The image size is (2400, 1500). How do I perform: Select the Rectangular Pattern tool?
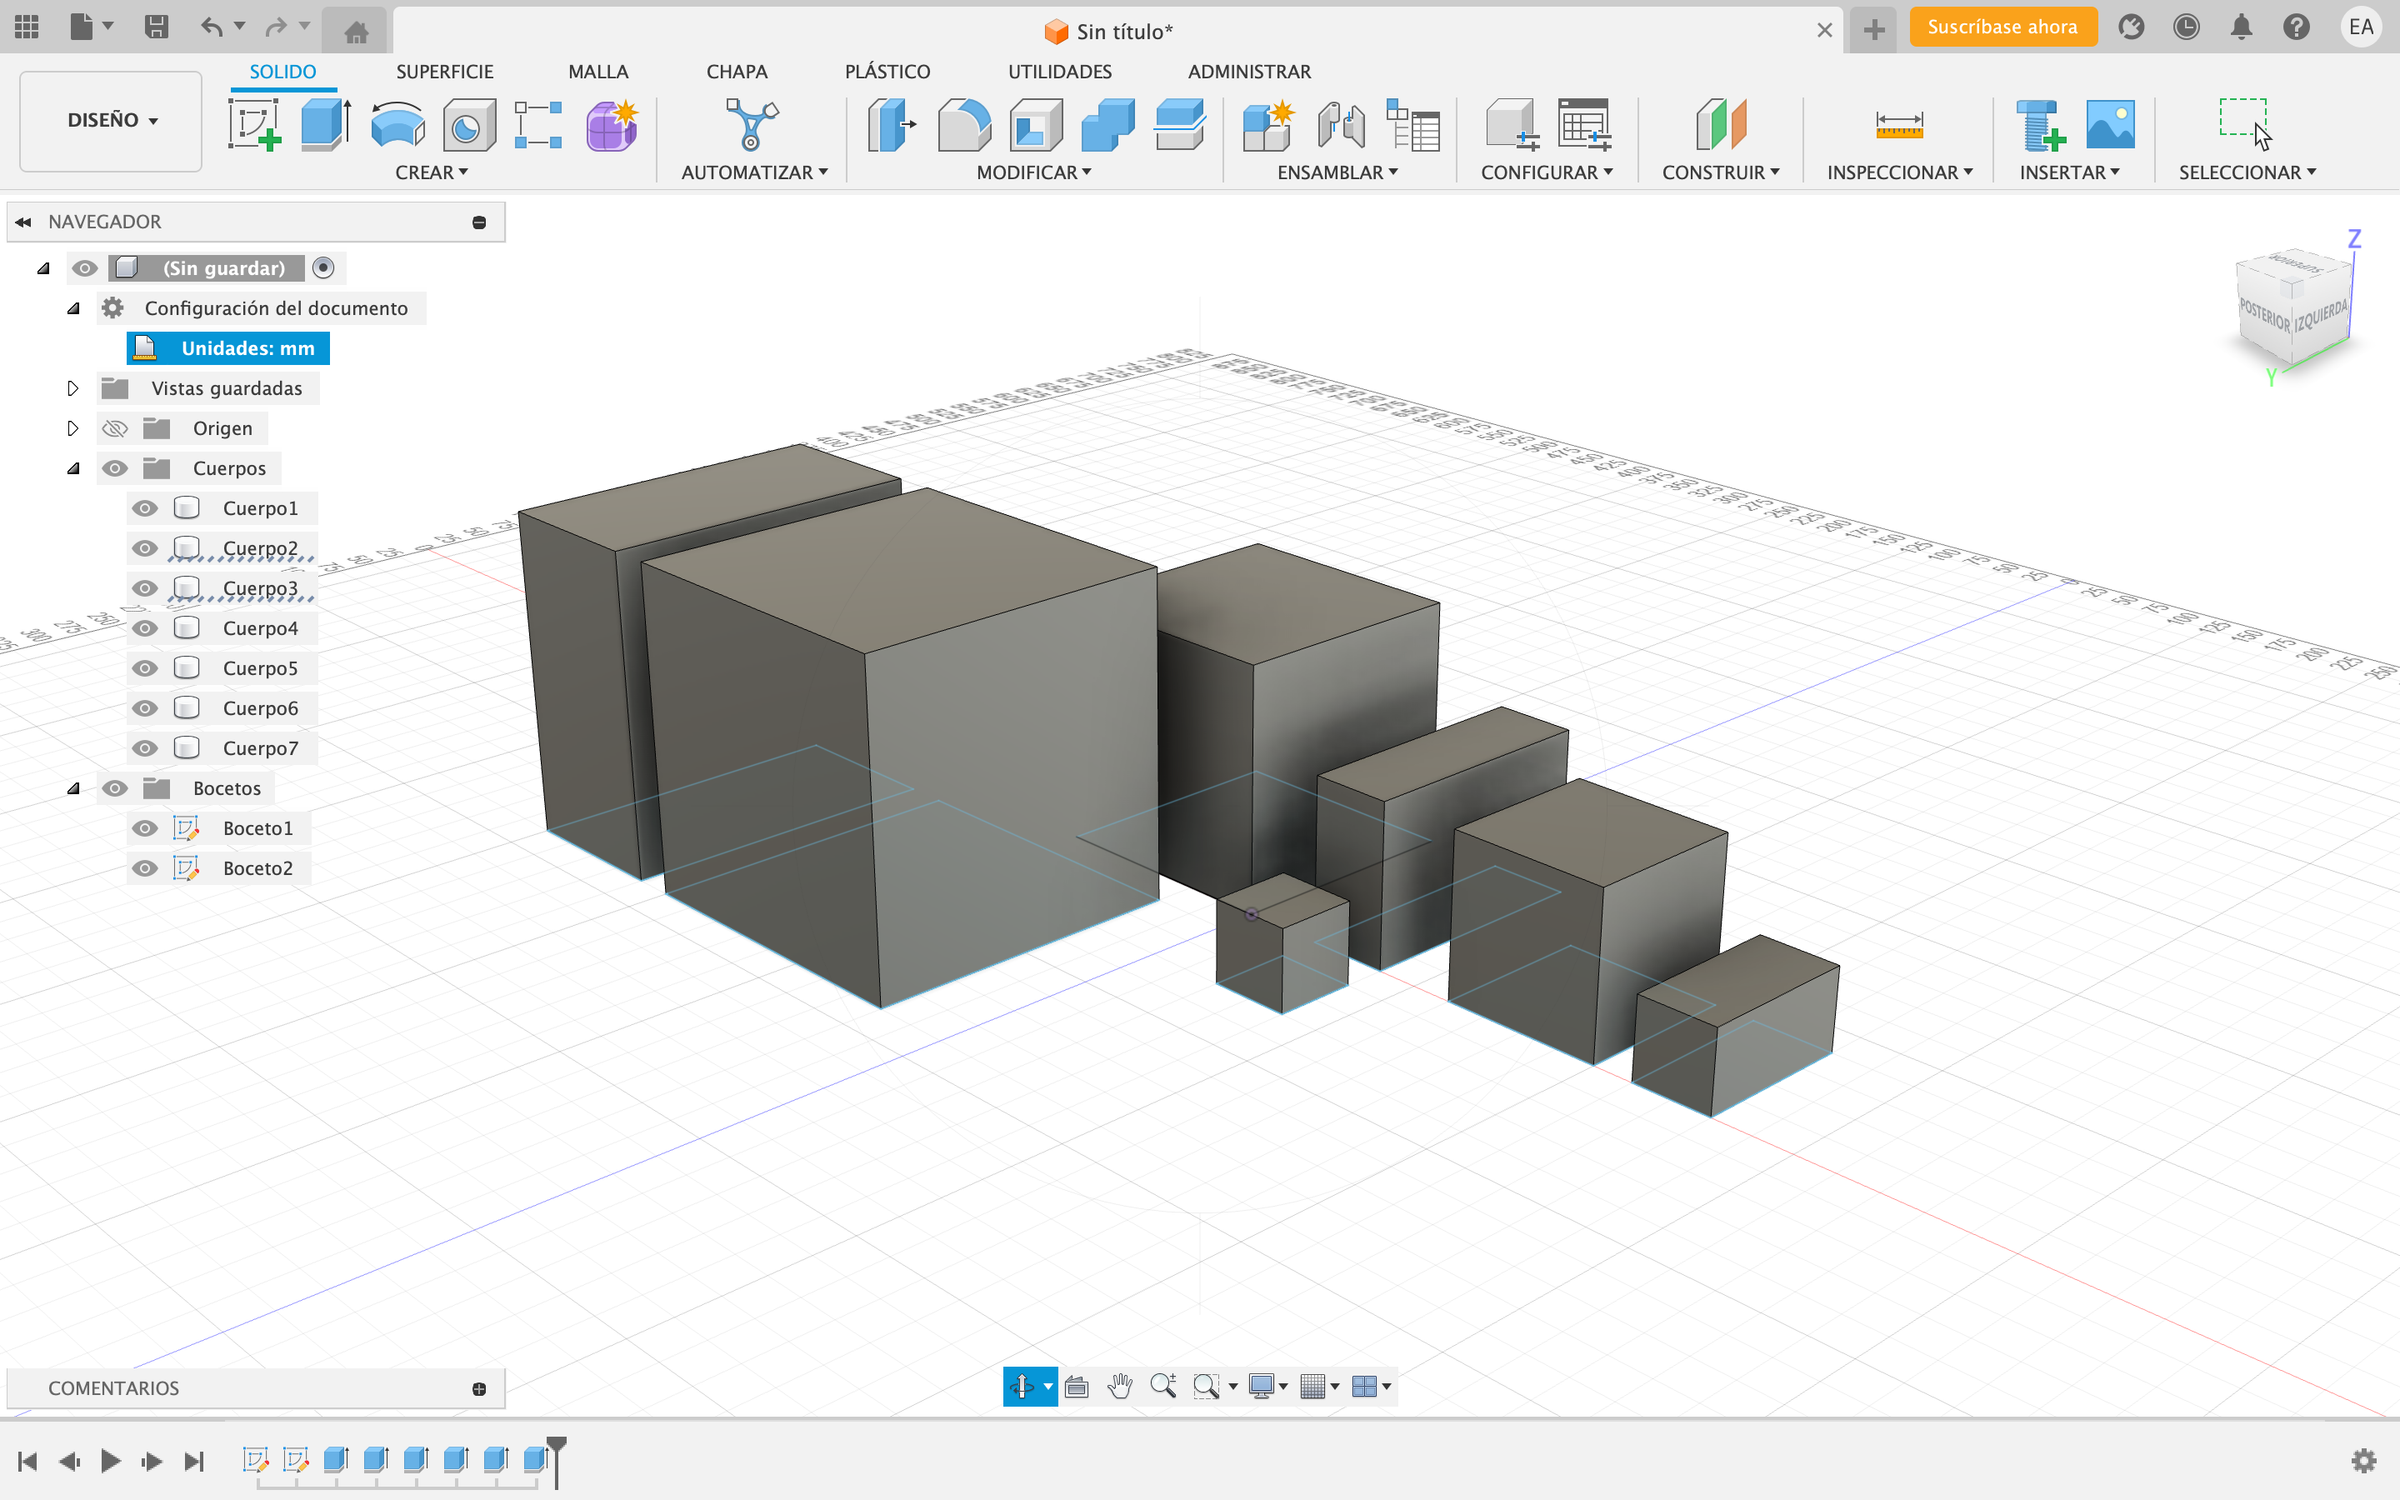539,125
